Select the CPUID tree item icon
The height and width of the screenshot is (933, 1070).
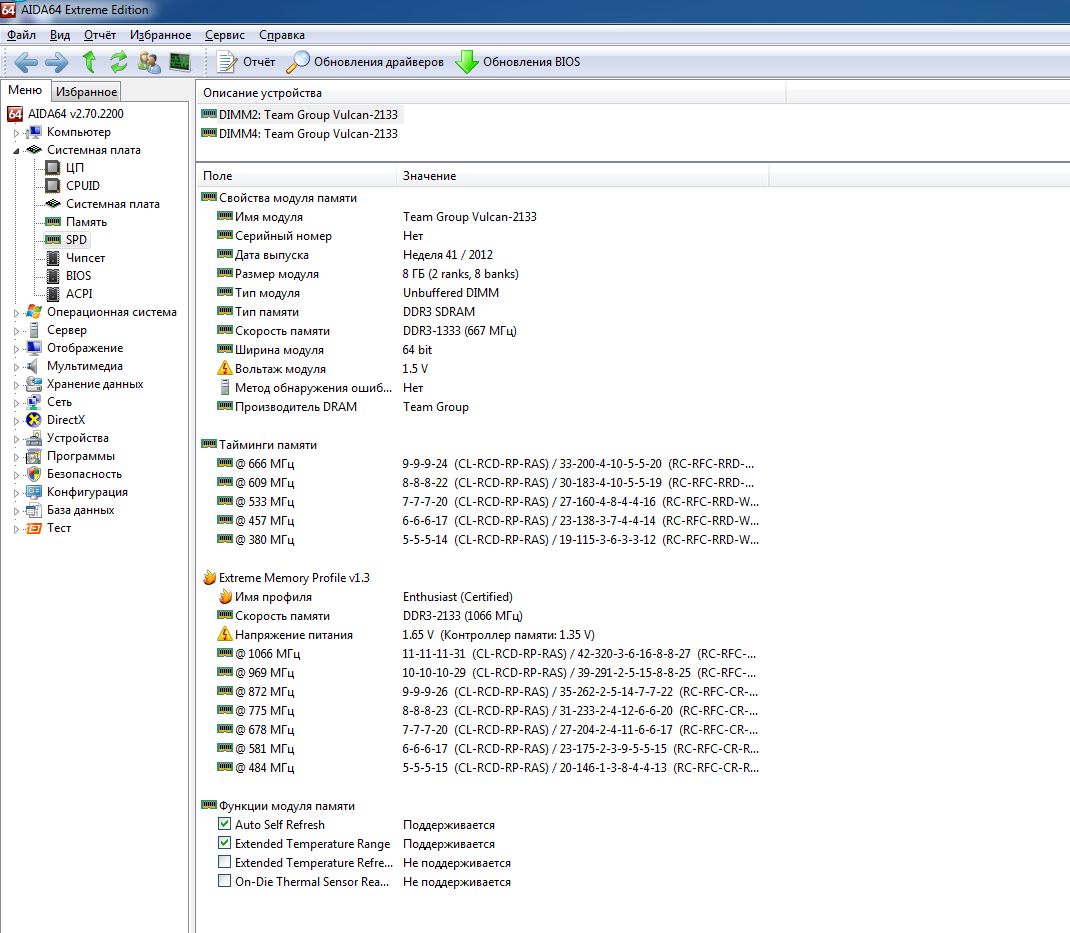53,186
